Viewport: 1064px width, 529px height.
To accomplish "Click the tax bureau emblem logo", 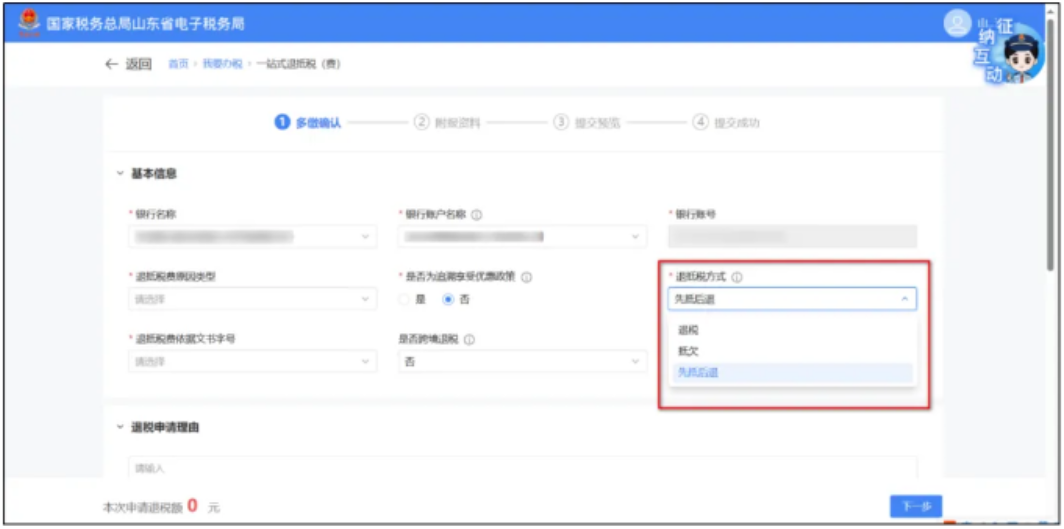I will coord(29,23).
